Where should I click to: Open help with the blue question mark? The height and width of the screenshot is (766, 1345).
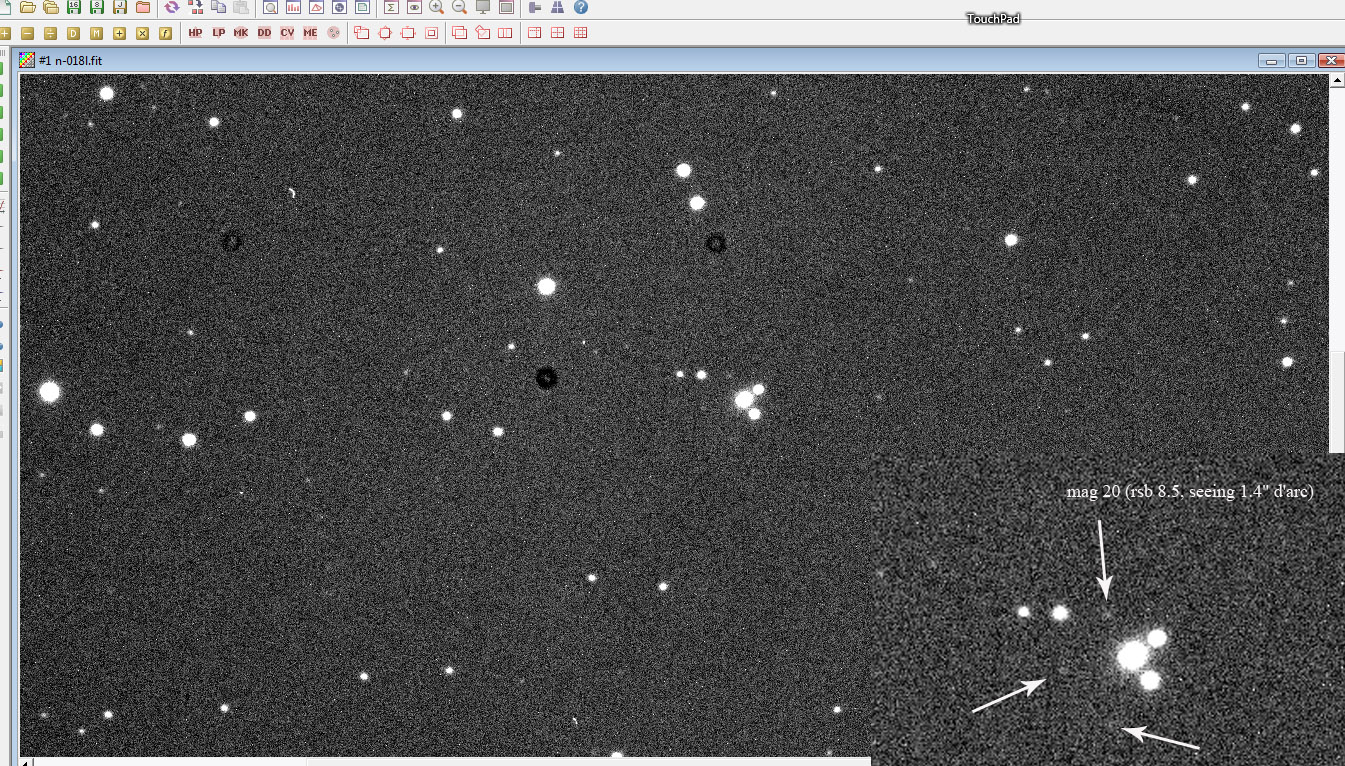coord(581,7)
